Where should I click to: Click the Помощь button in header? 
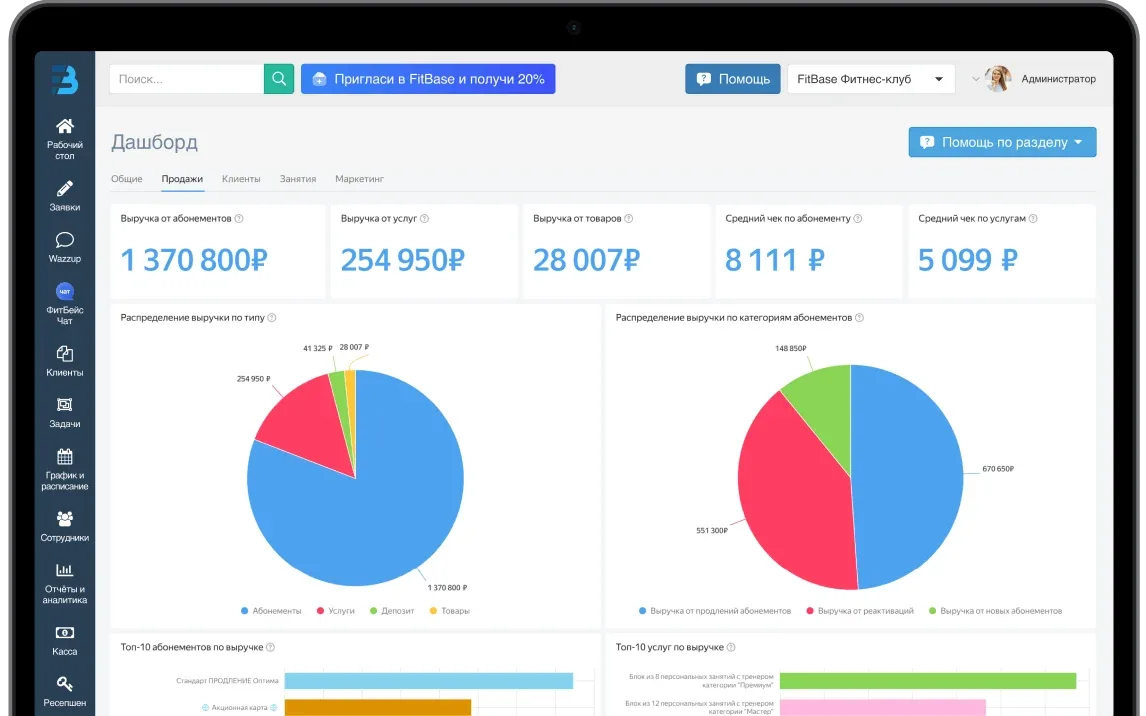pos(732,79)
